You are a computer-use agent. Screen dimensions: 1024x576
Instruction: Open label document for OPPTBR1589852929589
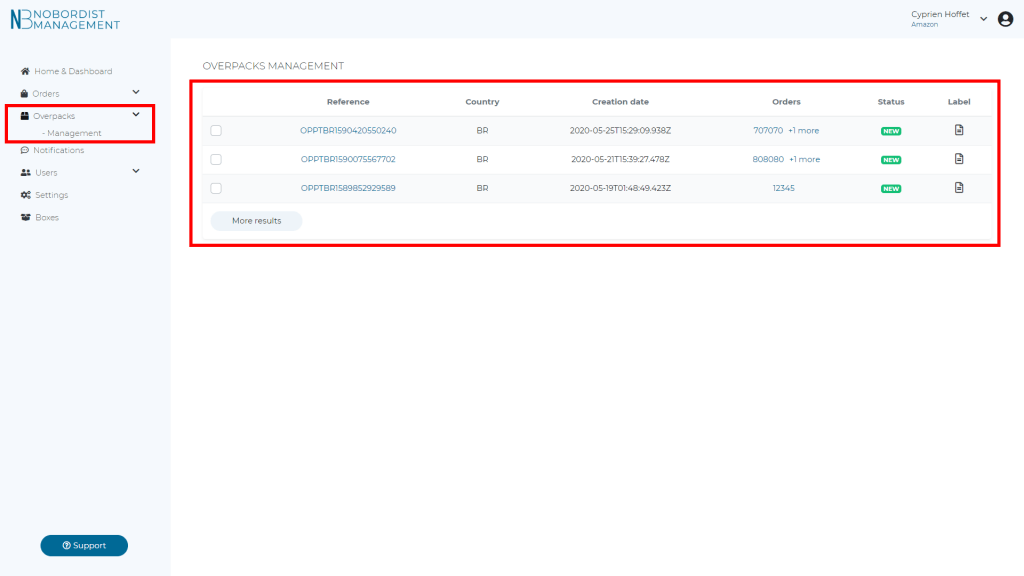(959, 188)
